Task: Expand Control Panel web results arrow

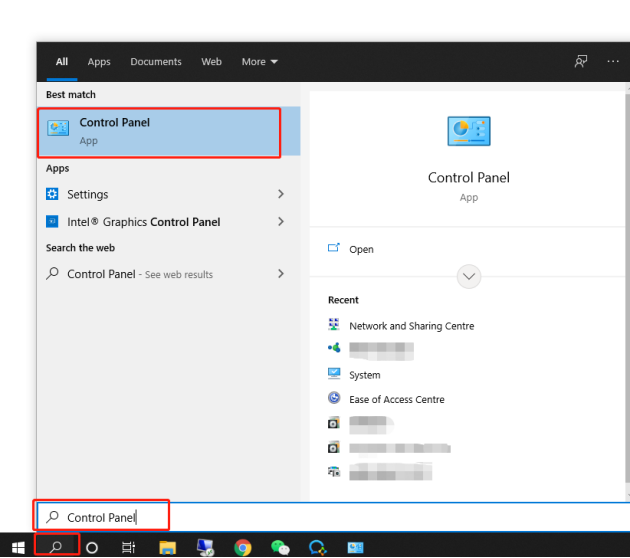Action: pos(281,274)
